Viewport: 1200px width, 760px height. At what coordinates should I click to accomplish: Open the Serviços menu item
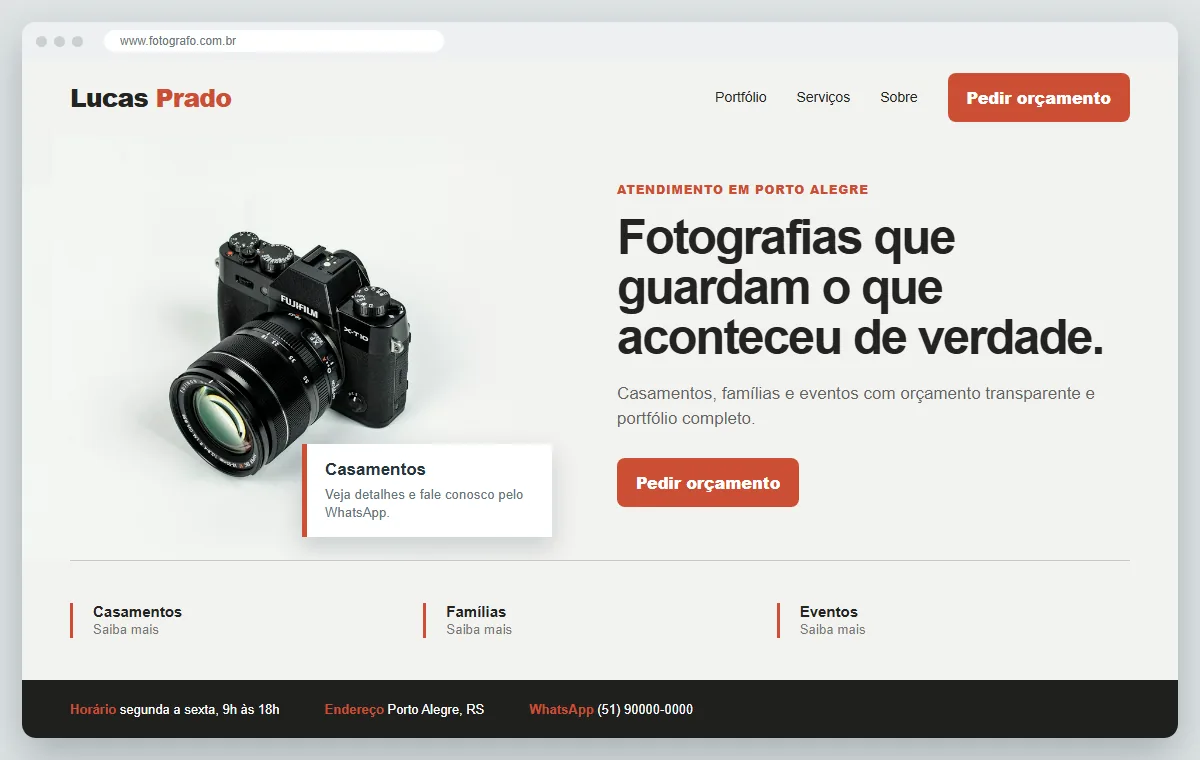tap(823, 97)
